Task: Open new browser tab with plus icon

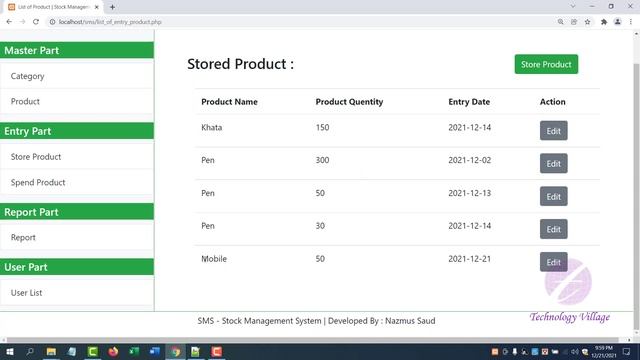Action: (112, 7)
